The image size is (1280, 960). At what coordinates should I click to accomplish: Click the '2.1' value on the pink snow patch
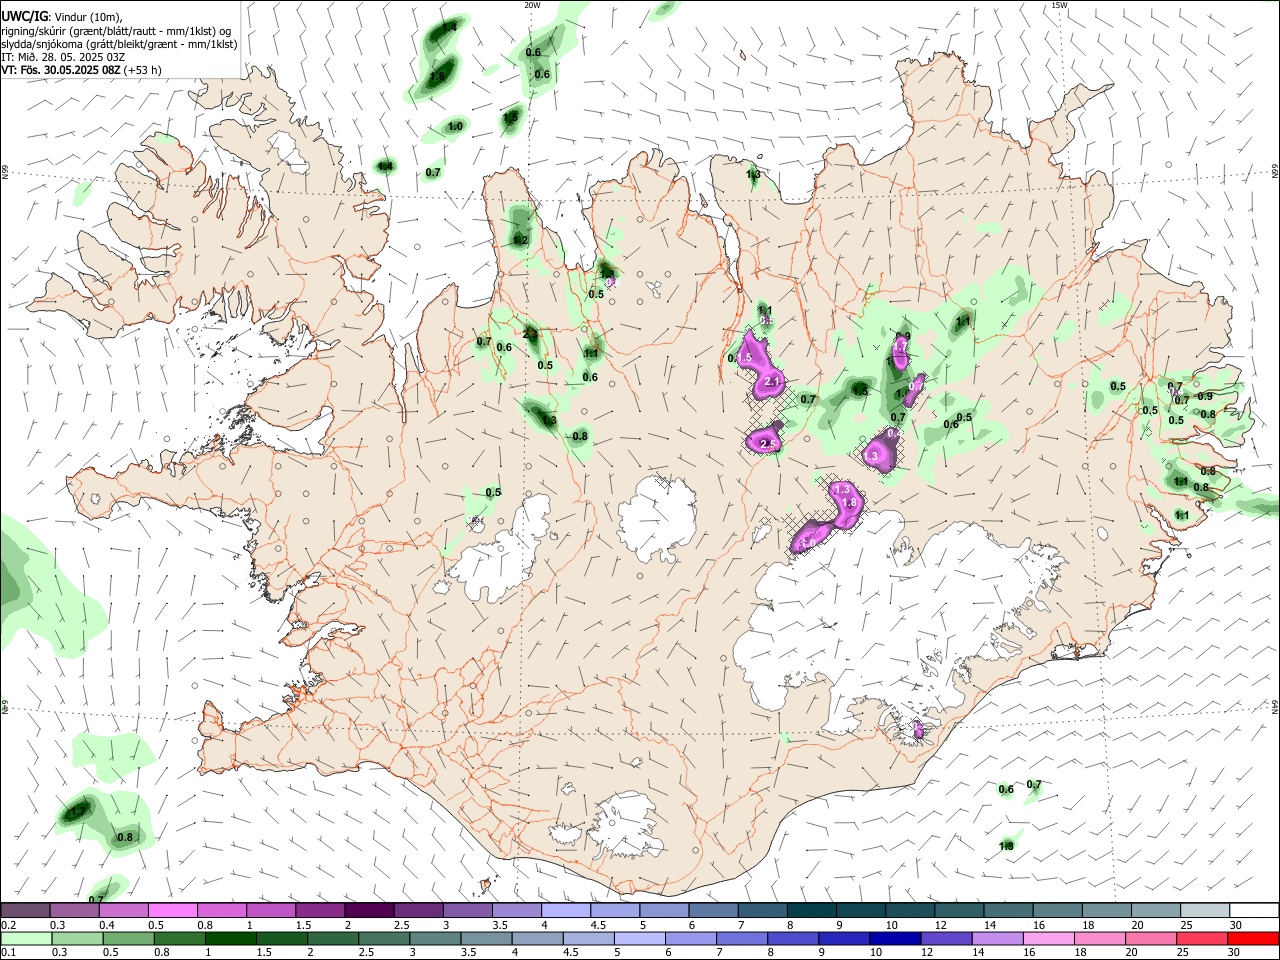pos(771,382)
